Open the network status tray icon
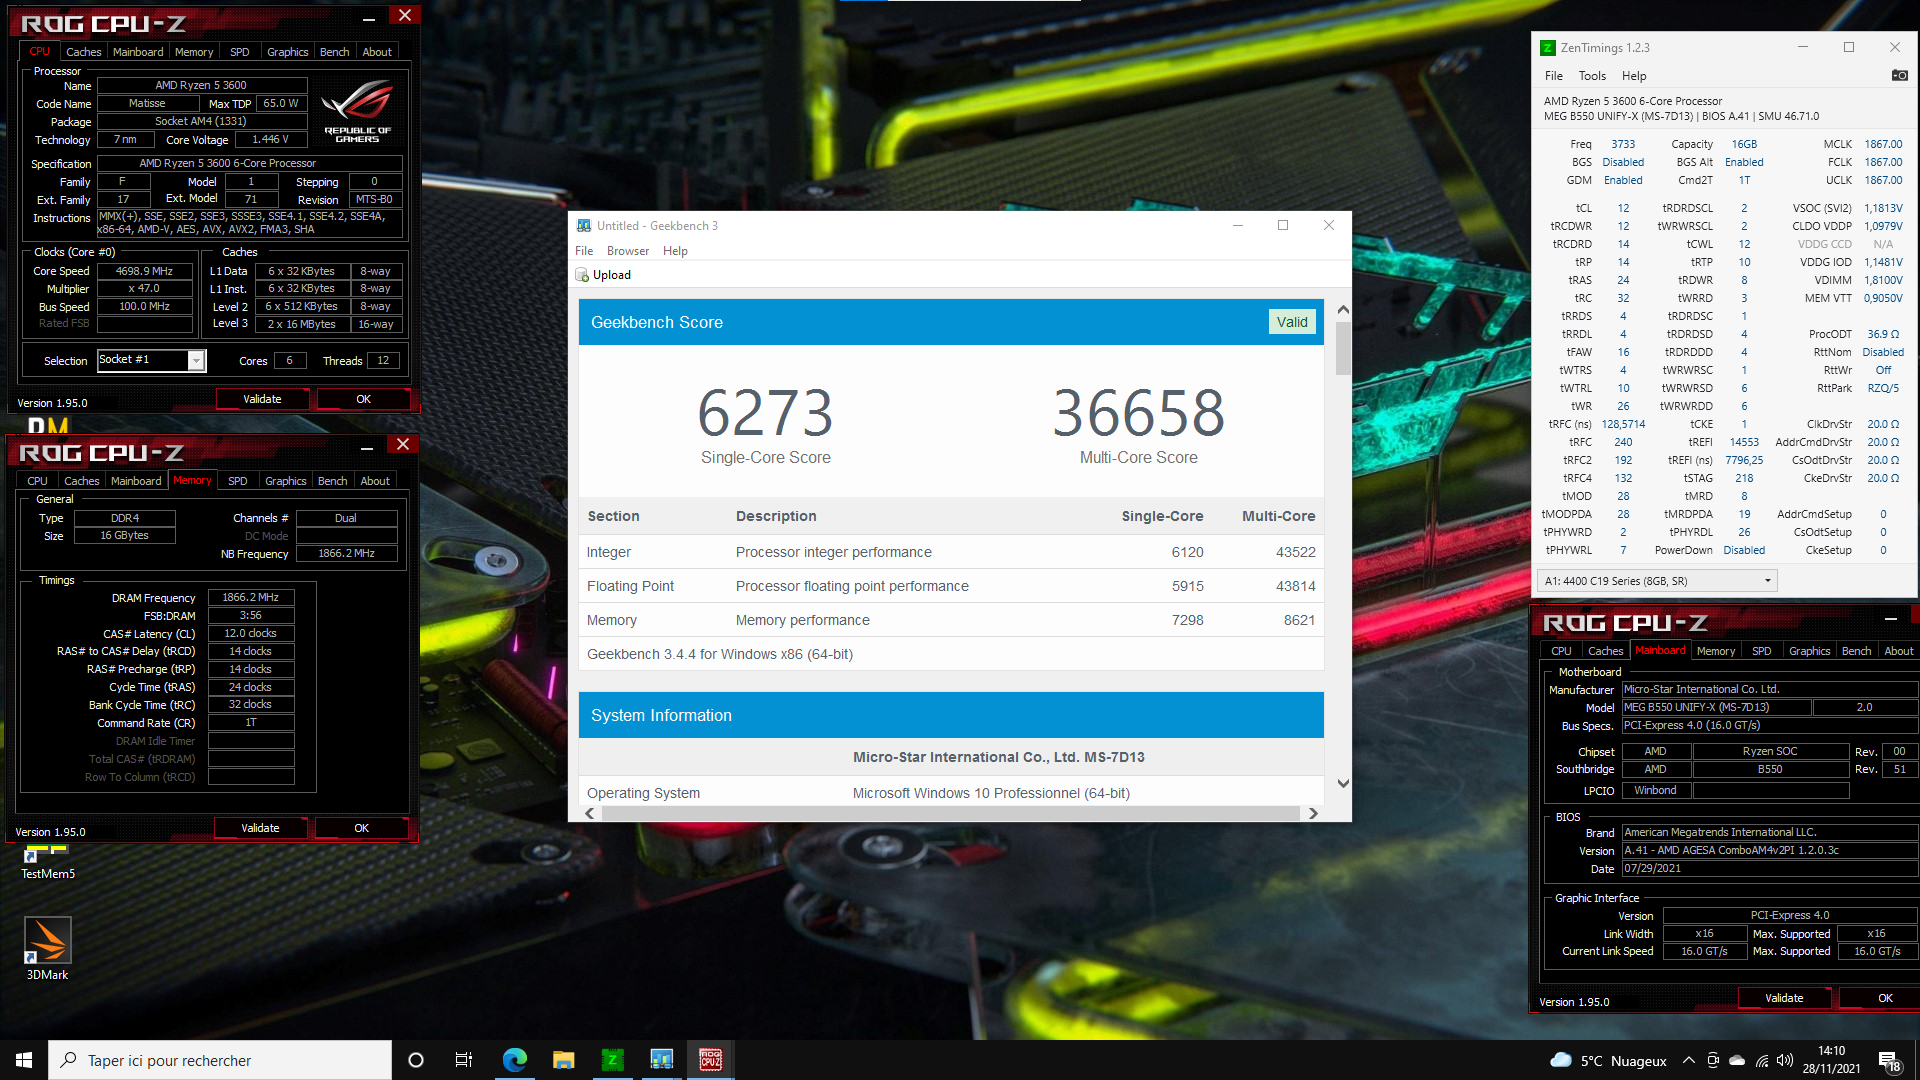Screen dimensions: 1920x1080 1761,1061
